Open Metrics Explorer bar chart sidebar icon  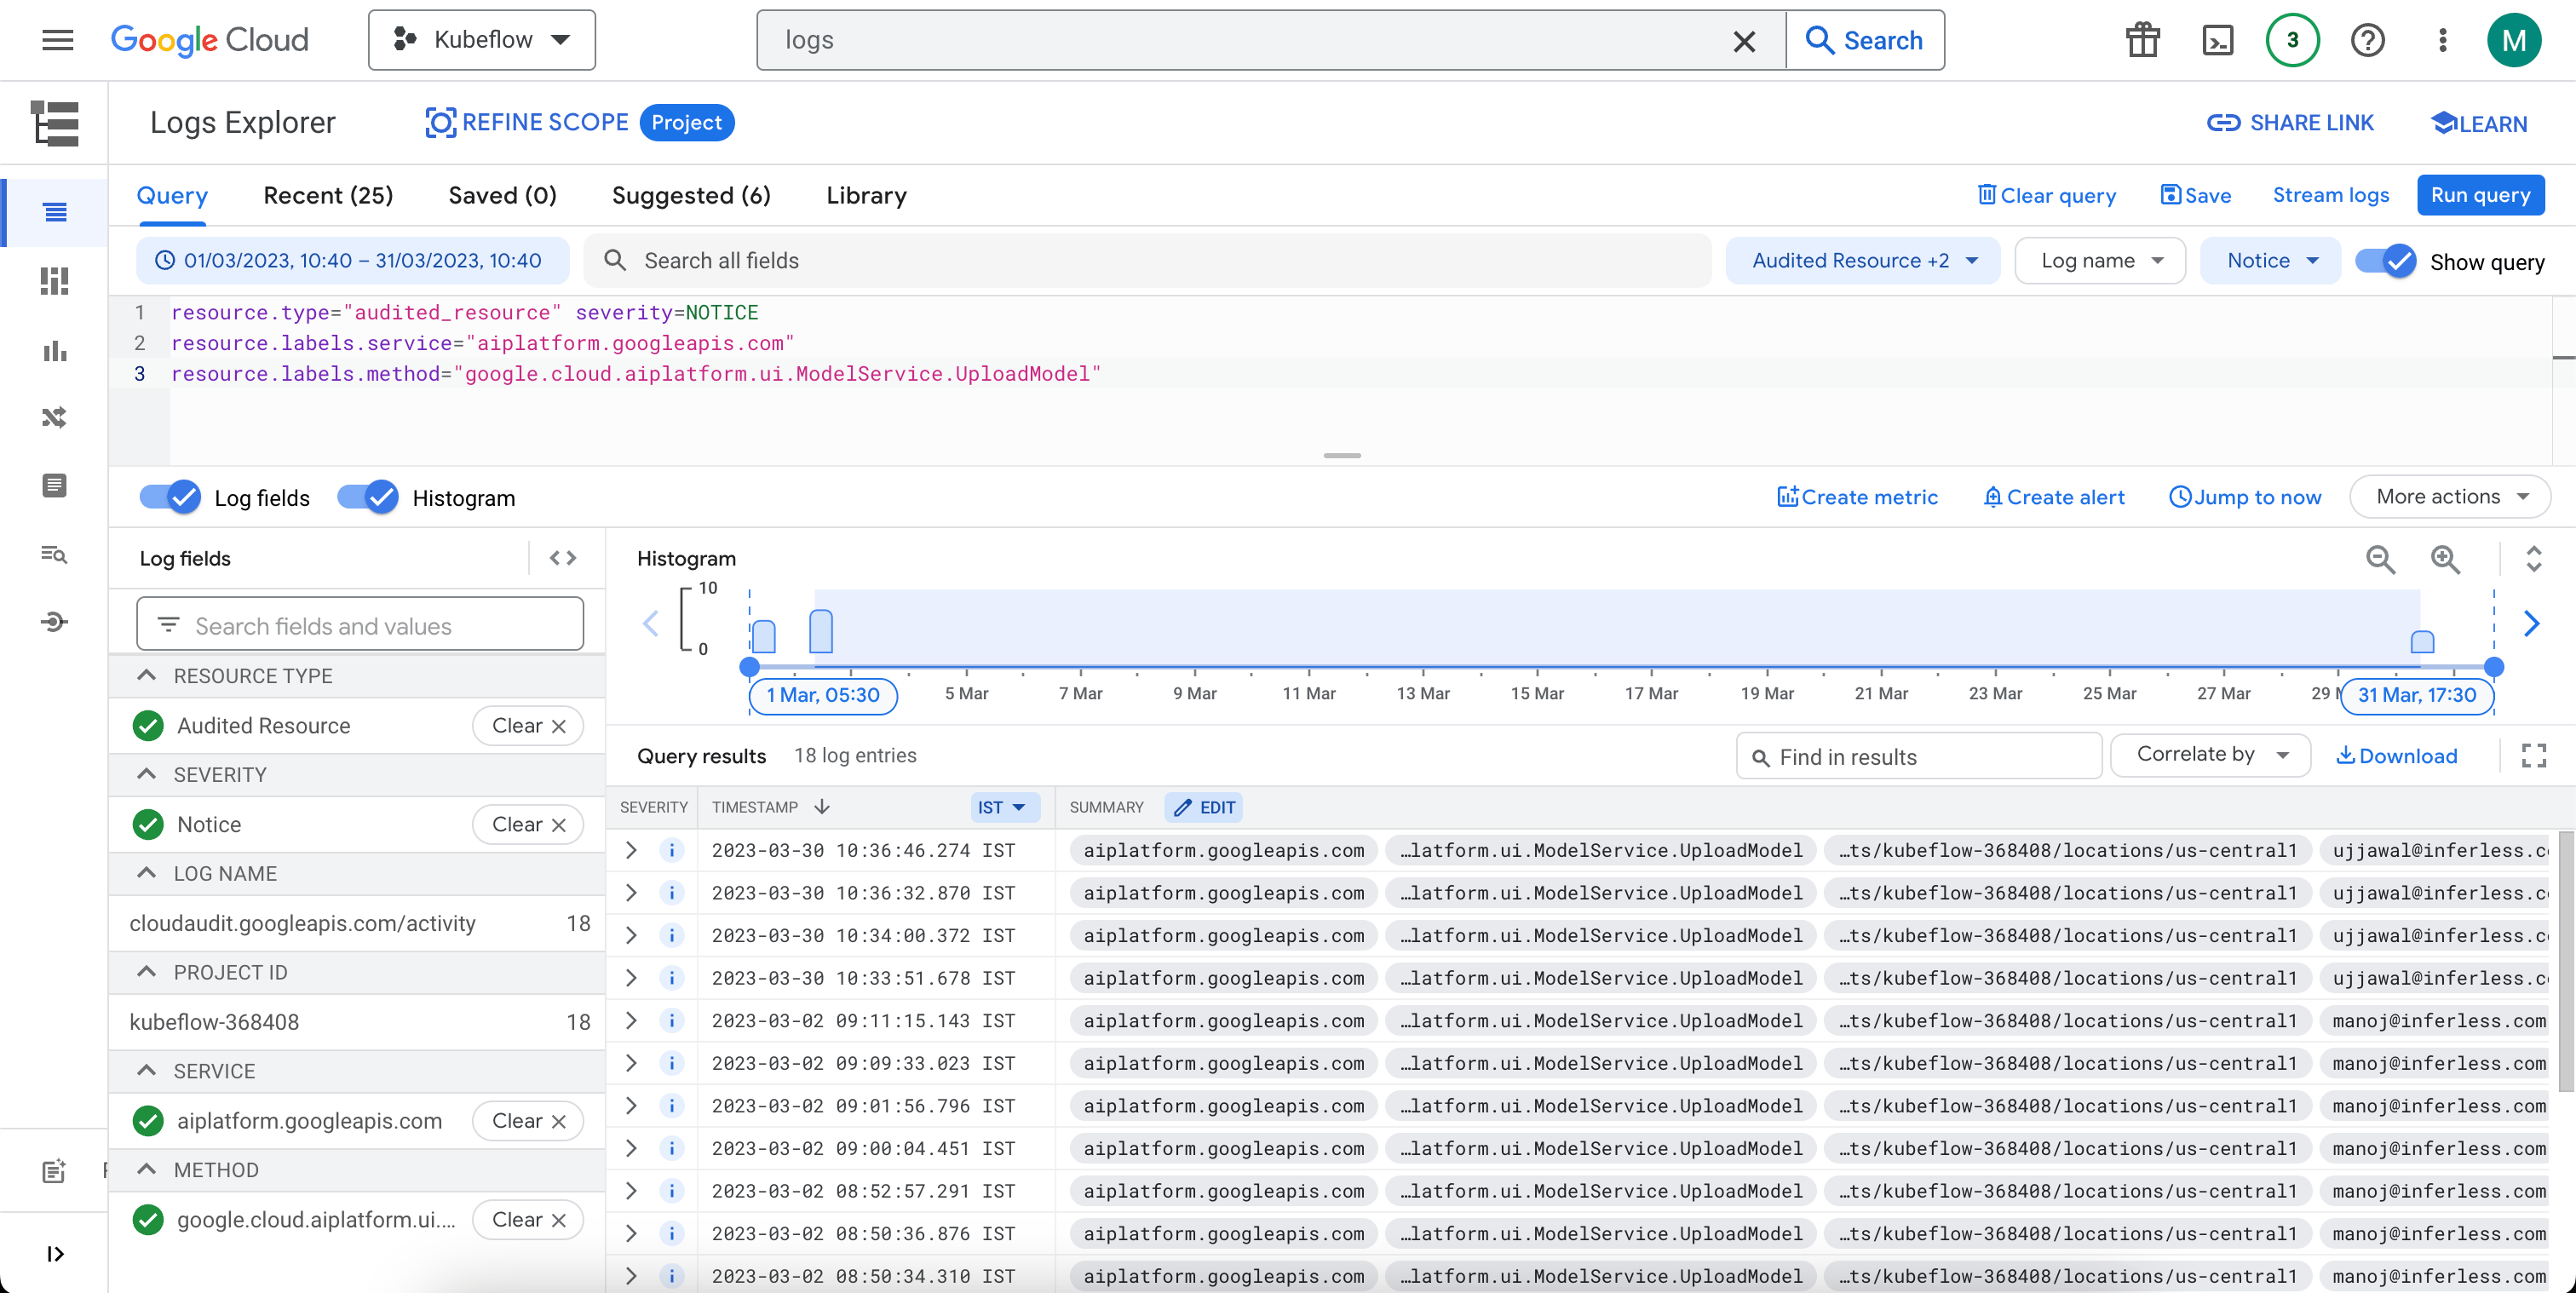point(55,351)
